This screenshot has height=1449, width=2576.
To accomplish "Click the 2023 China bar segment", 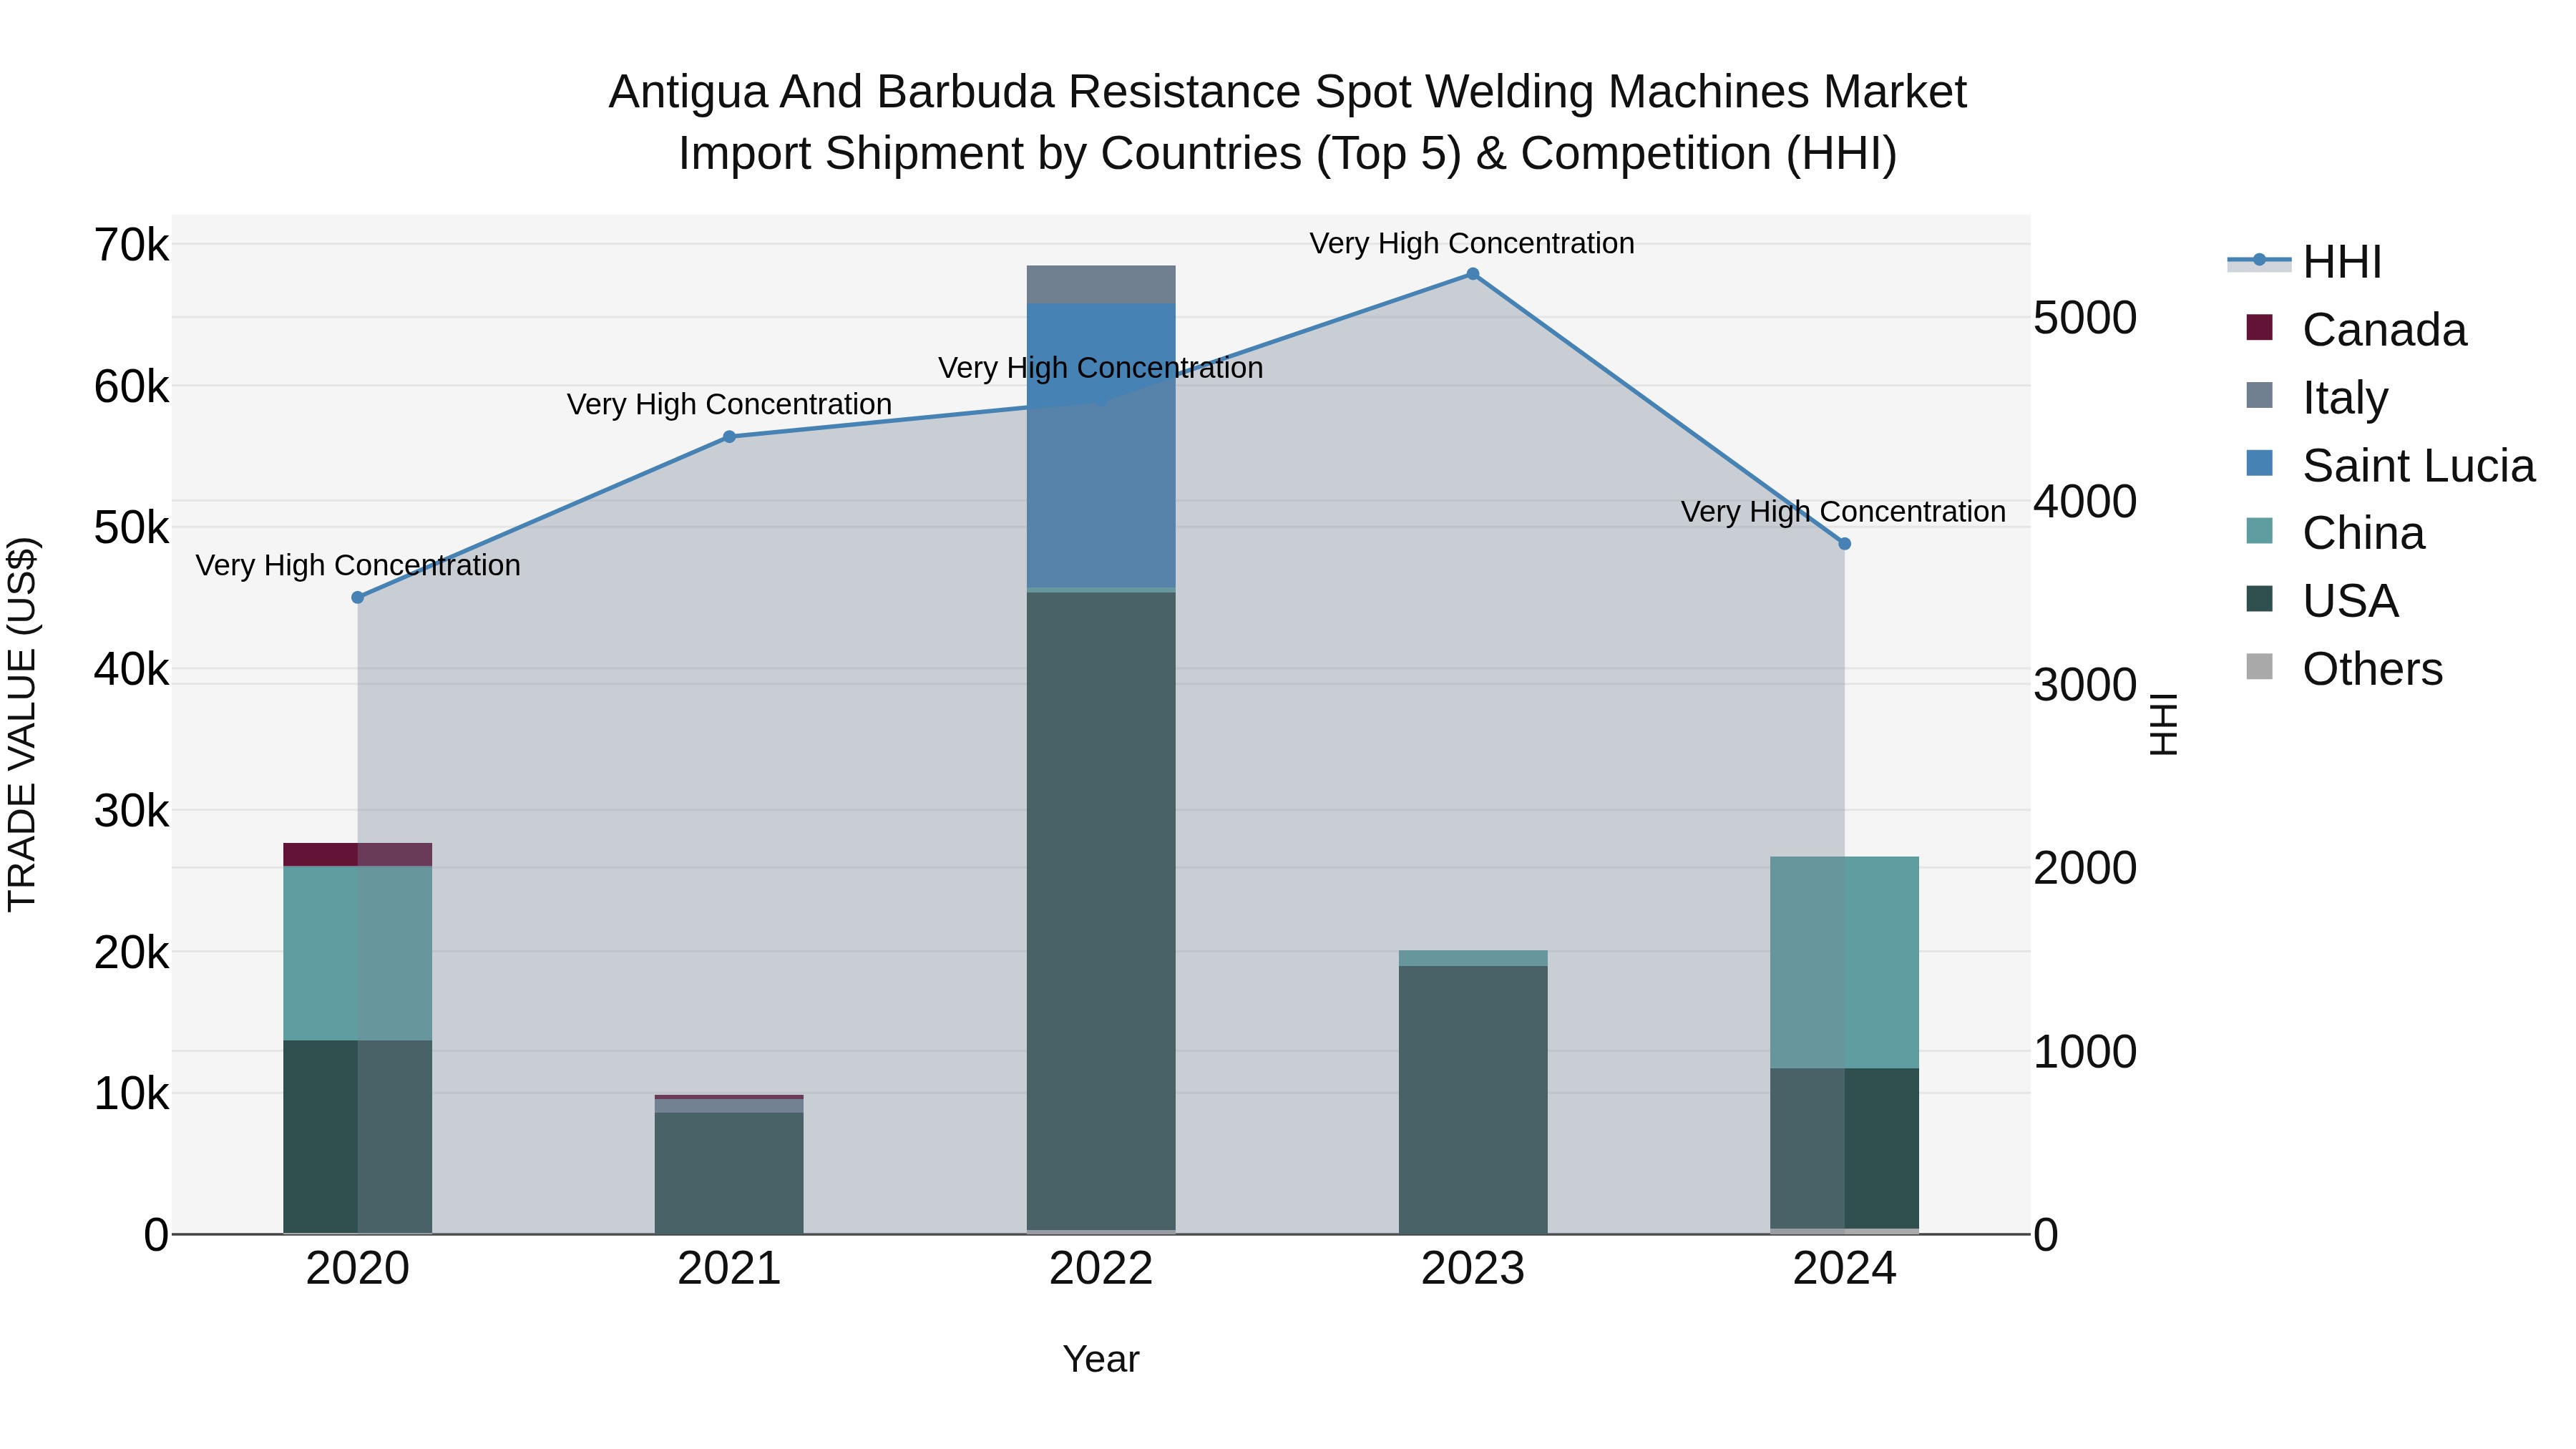I will (x=1473, y=958).
